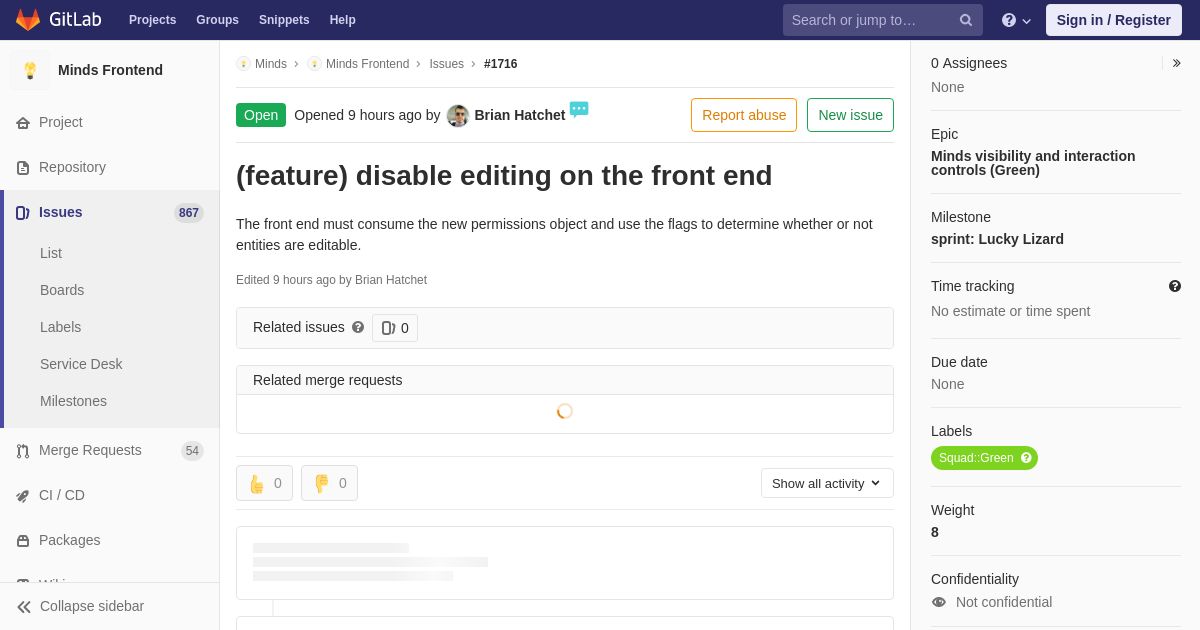Click the chat bubble status icon

click(x=579, y=109)
